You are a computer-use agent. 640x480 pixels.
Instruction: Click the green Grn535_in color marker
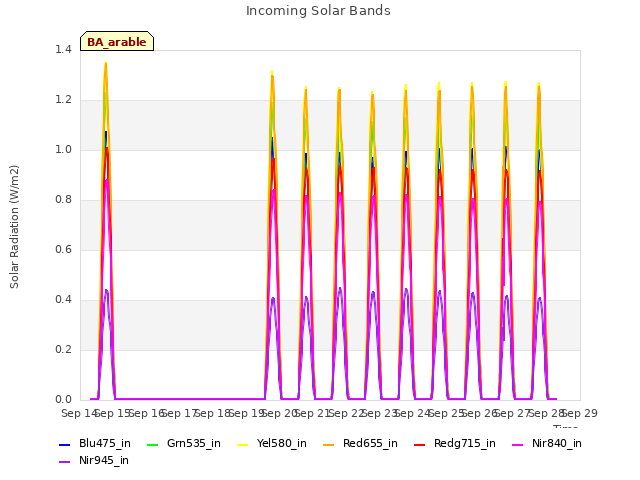152,444
